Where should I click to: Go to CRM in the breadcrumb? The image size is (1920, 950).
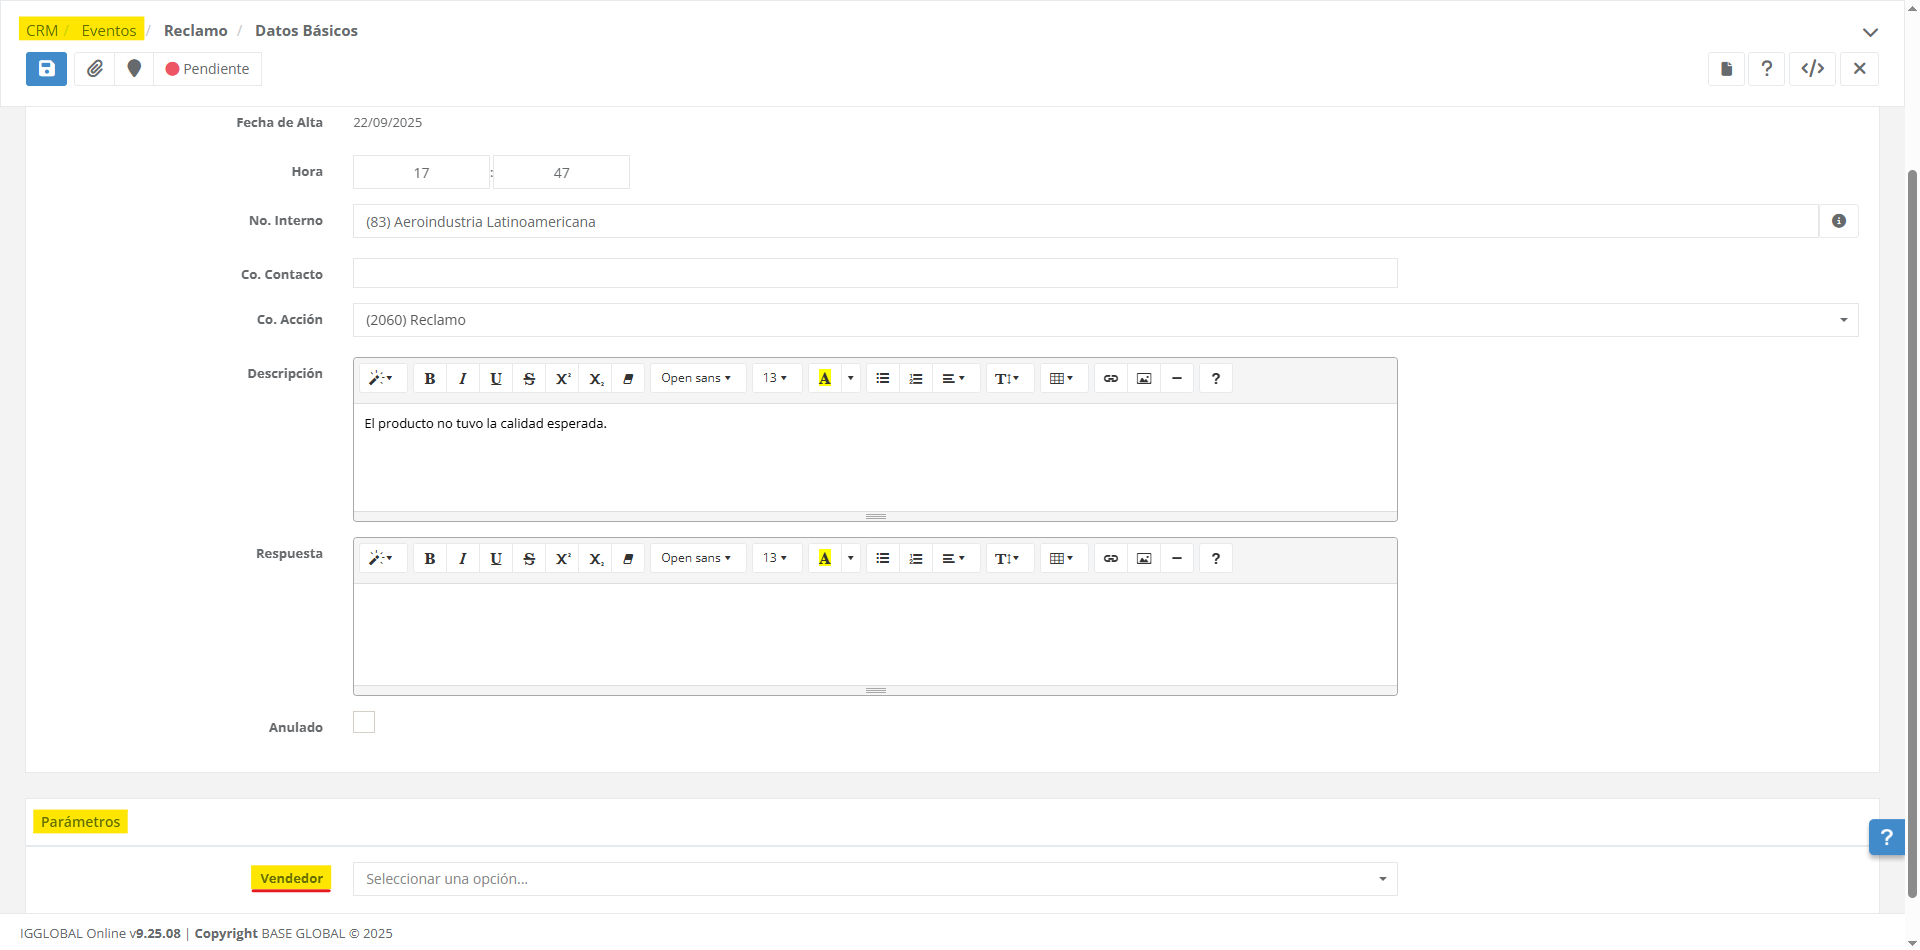(x=42, y=31)
